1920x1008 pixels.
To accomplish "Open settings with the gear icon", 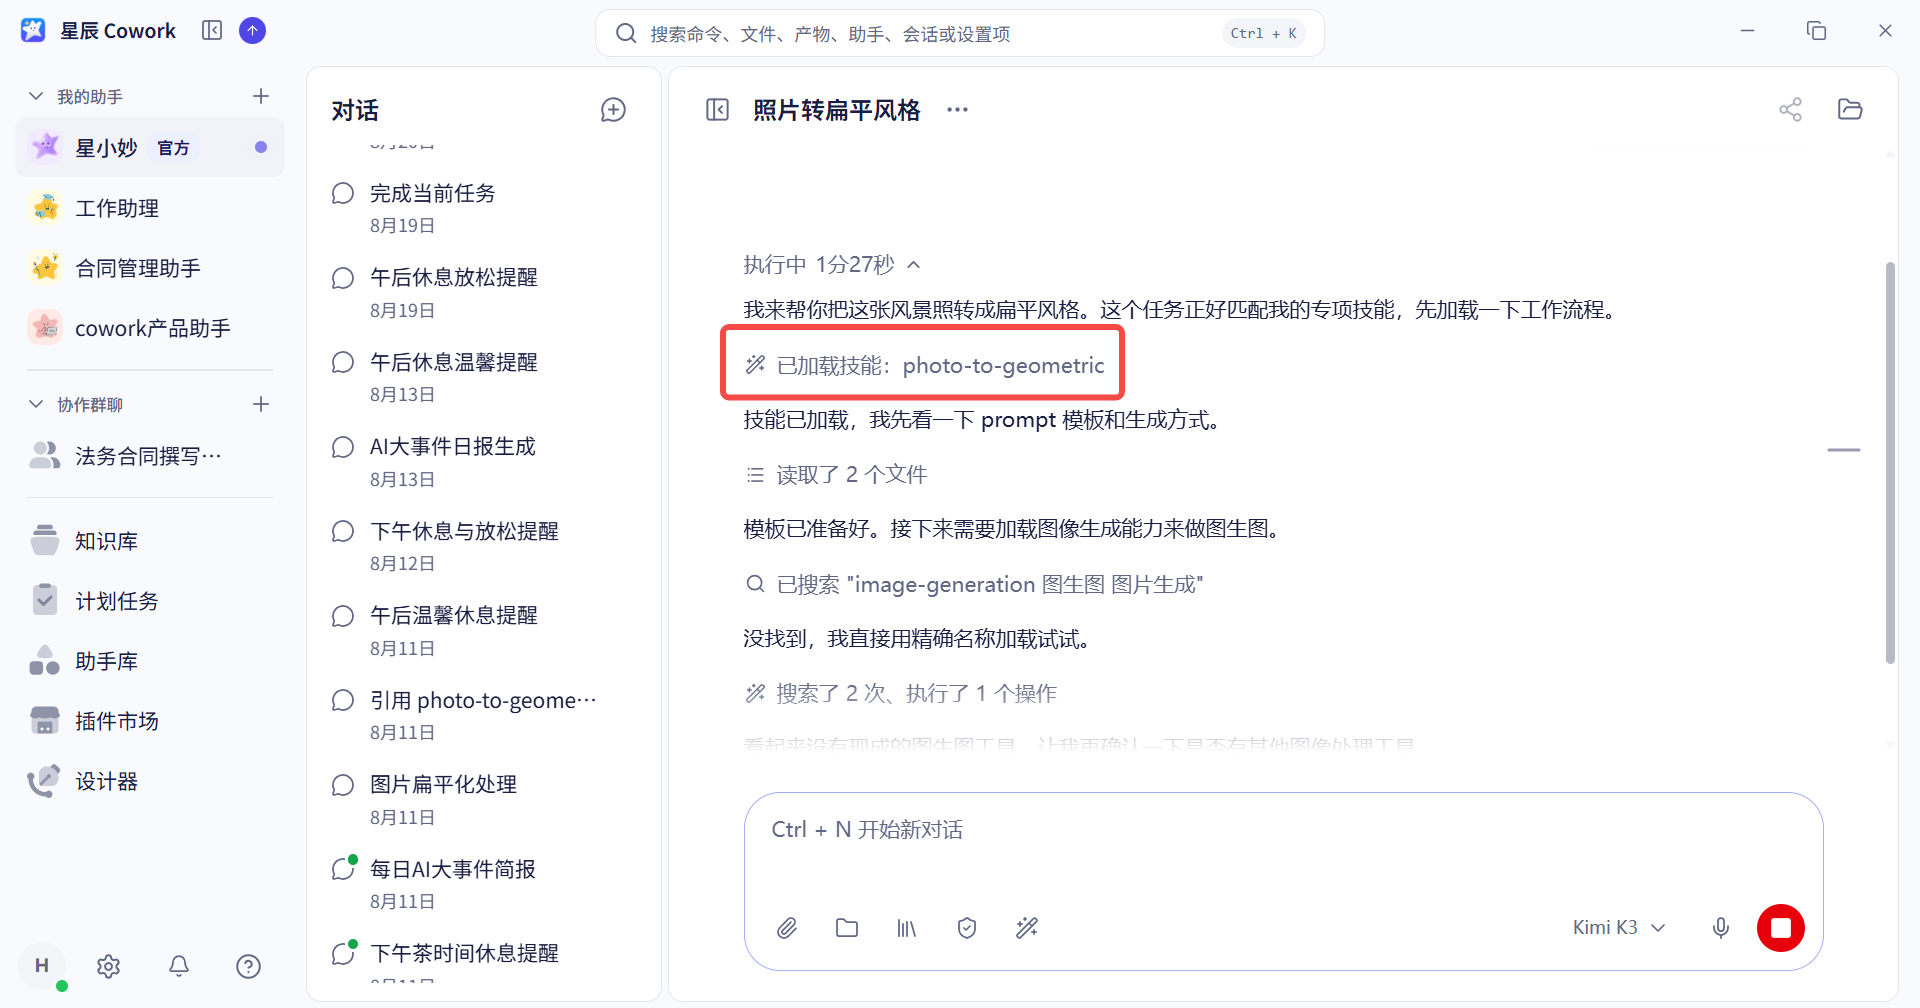I will coord(109,966).
